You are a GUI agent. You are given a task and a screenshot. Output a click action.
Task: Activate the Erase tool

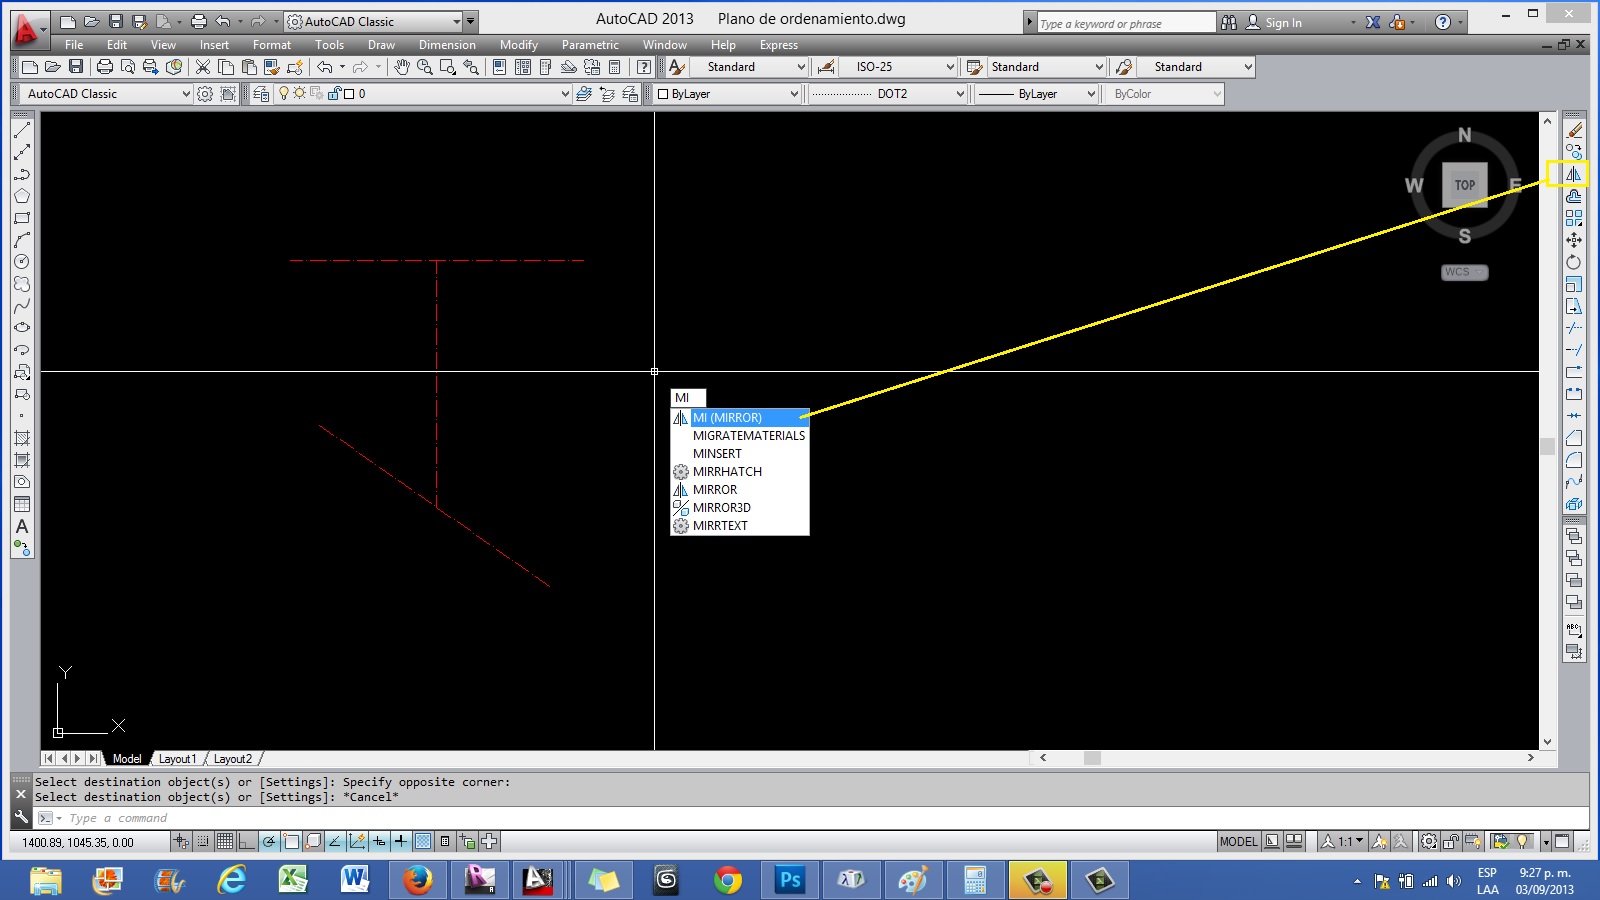(x=1575, y=128)
